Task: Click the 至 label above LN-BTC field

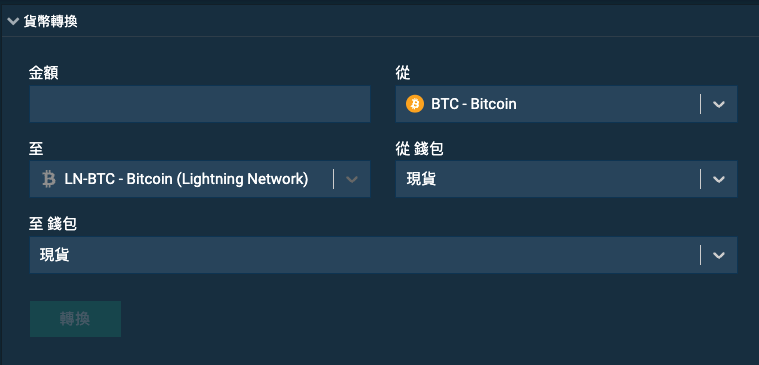Action: (x=36, y=149)
